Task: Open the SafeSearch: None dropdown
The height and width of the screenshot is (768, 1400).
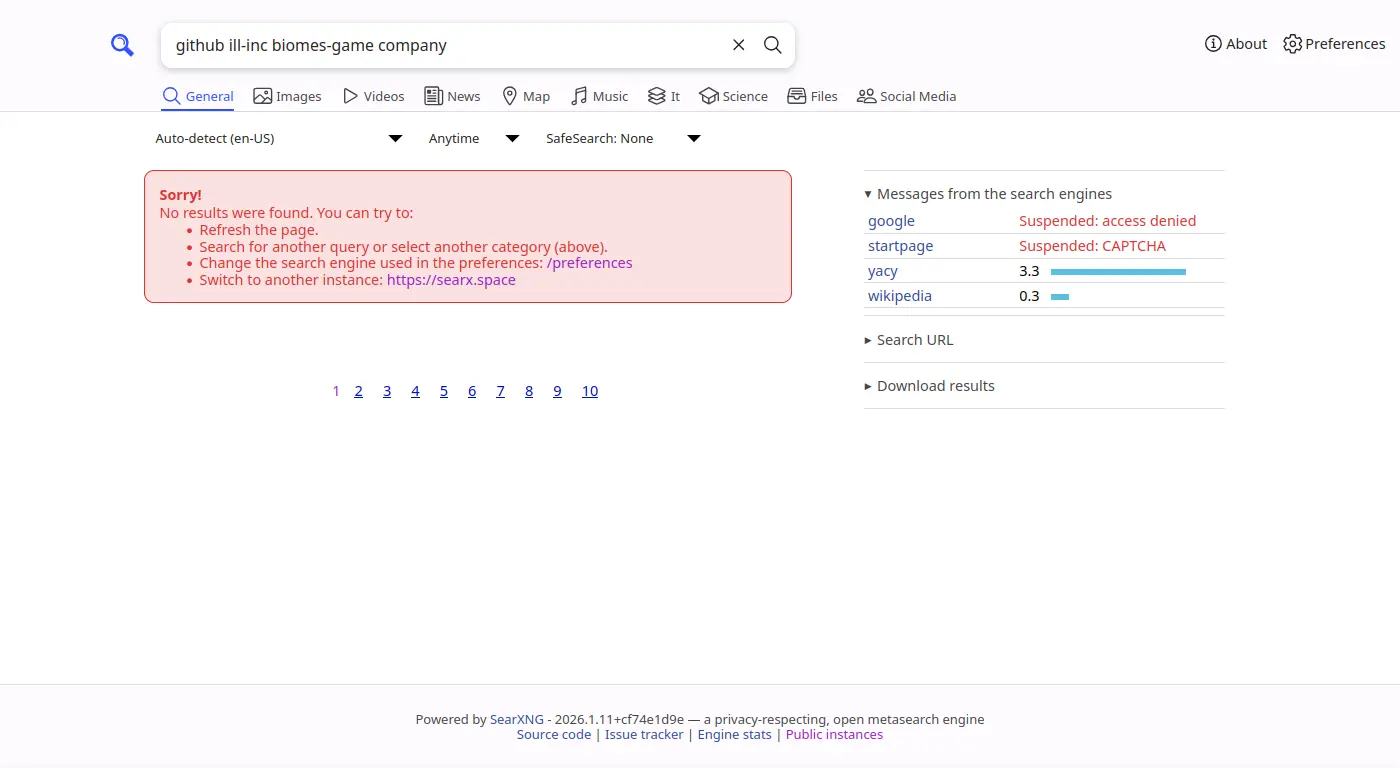Action: (623, 139)
